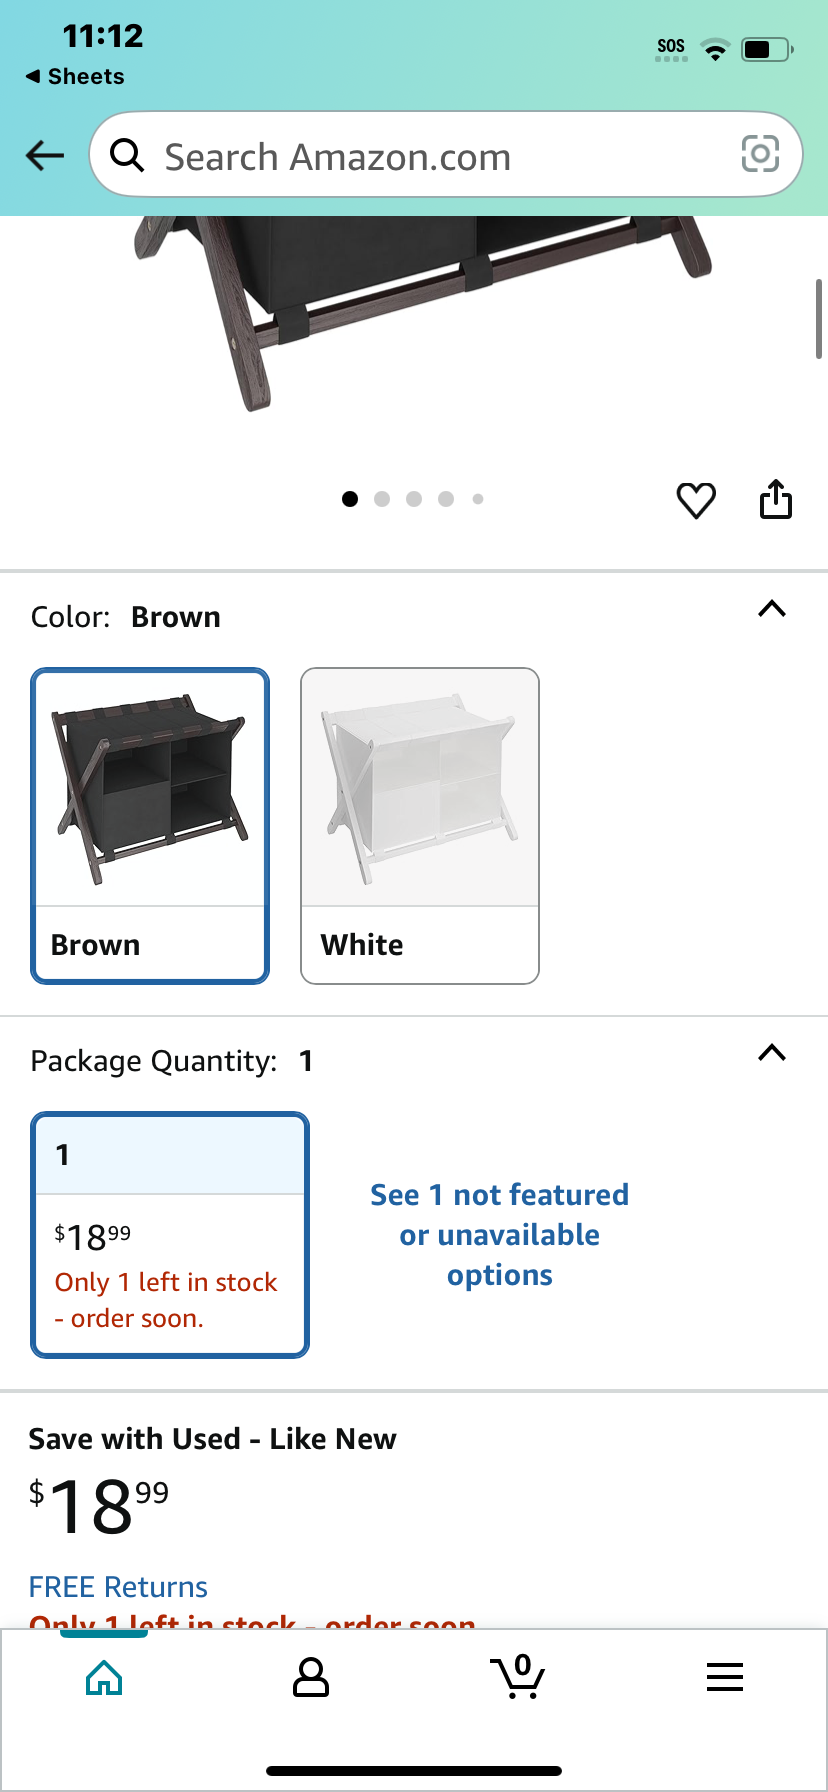The image size is (828, 1792).
Task: Focus the Search Amazon.com field
Action: [446, 155]
